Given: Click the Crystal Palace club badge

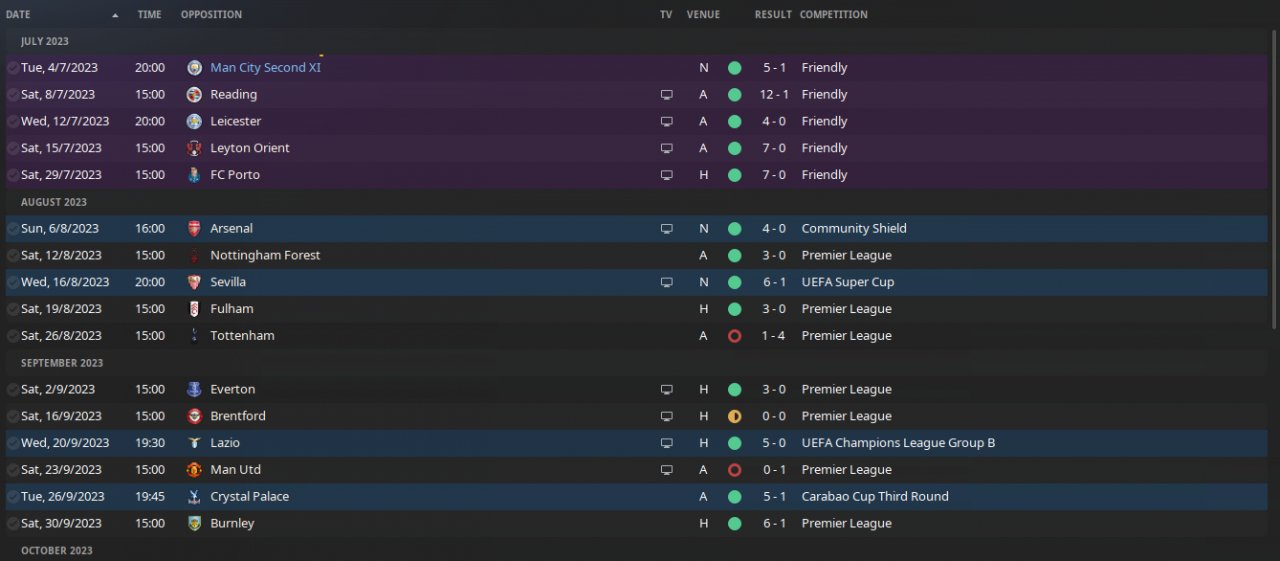Looking at the screenshot, I should [x=194, y=497].
